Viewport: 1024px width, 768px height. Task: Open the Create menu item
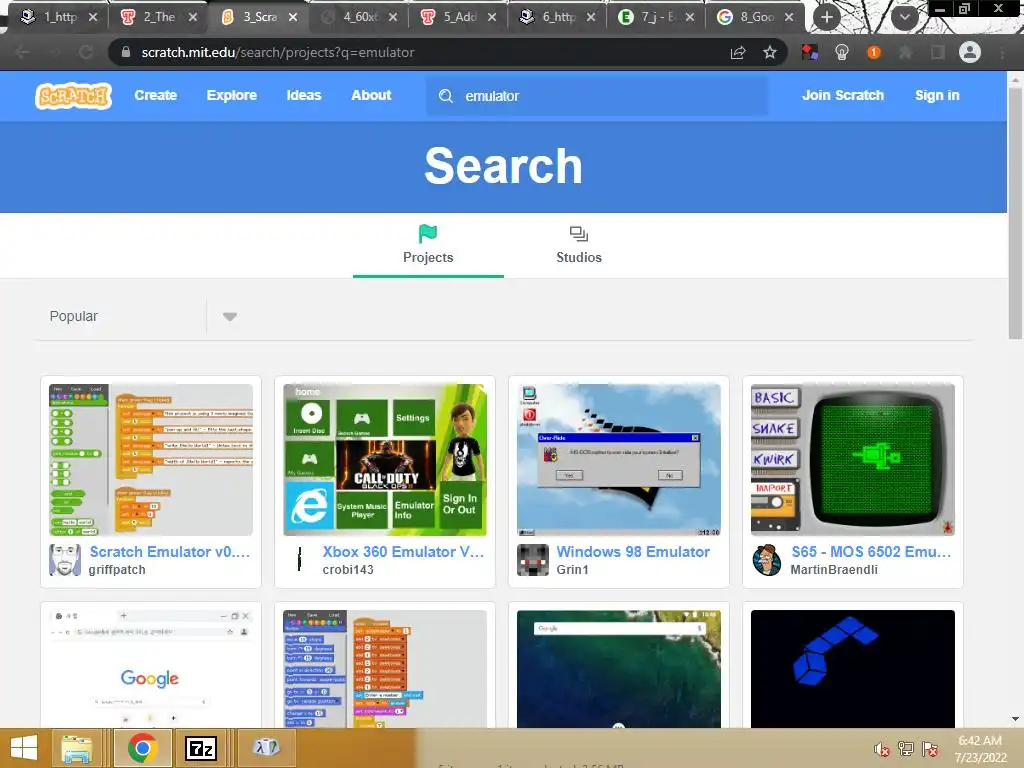[155, 95]
